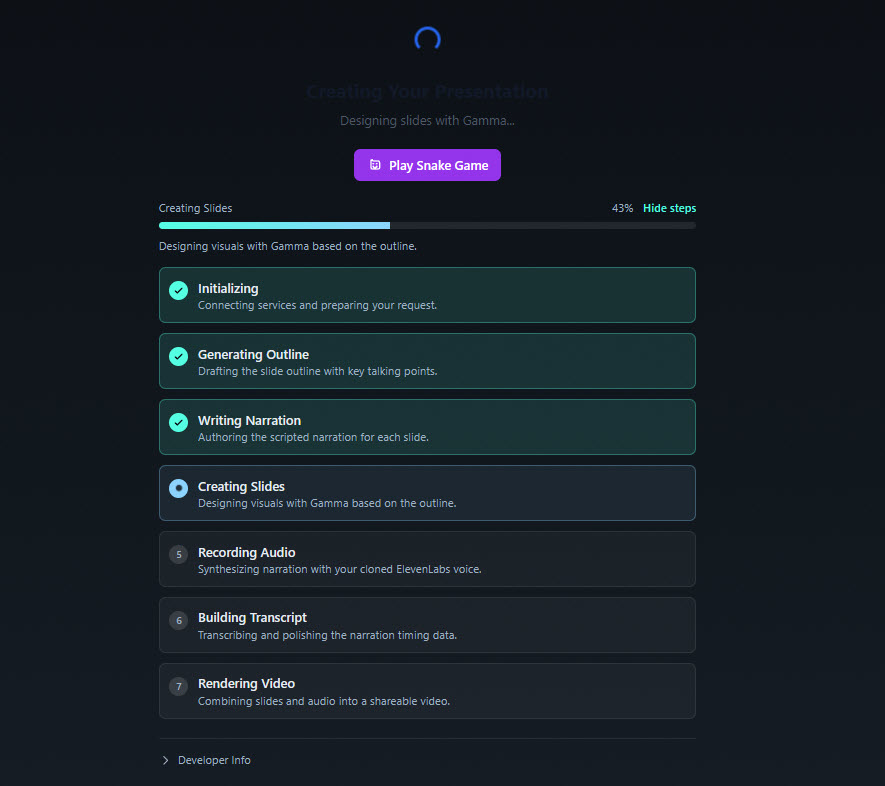The image size is (885, 786).
Task: Click the checkmark icon for Generating Outline
Action: [178, 356]
